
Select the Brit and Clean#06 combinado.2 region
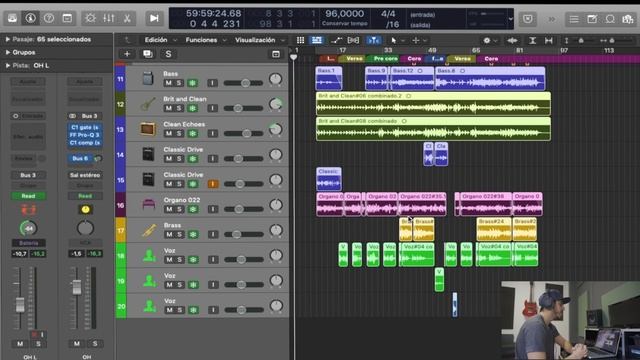pyautogui.click(x=433, y=104)
